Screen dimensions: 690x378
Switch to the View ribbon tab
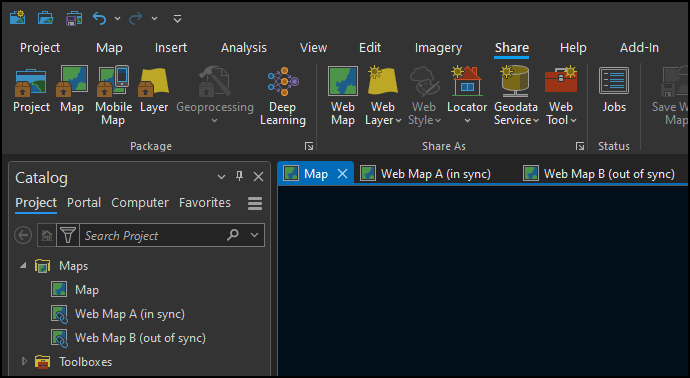(313, 48)
